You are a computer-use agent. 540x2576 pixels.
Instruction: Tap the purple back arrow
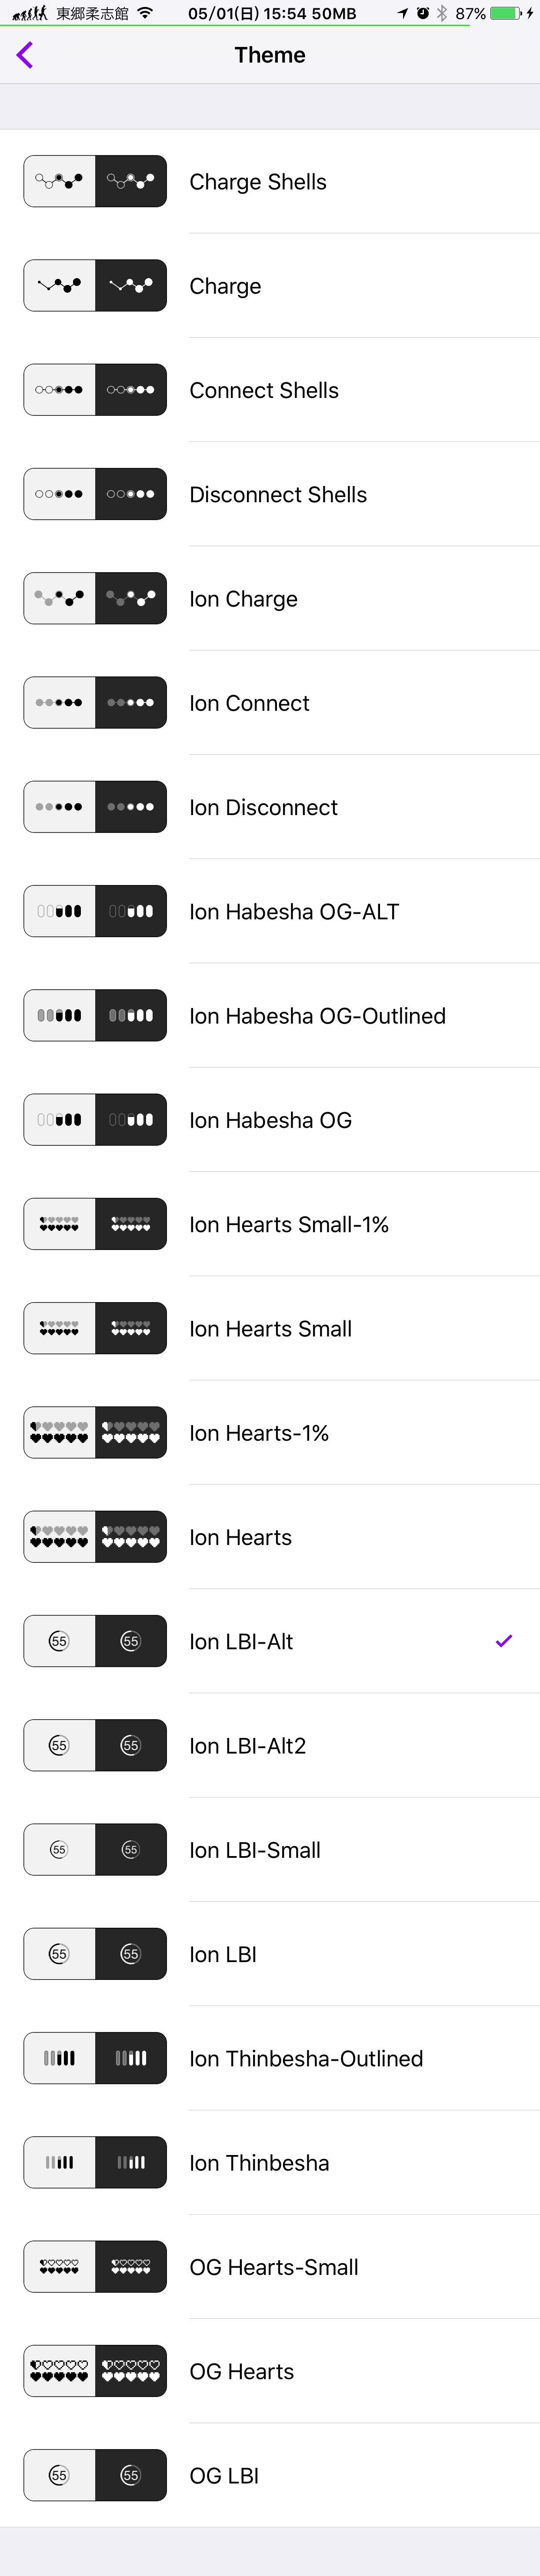(x=25, y=55)
